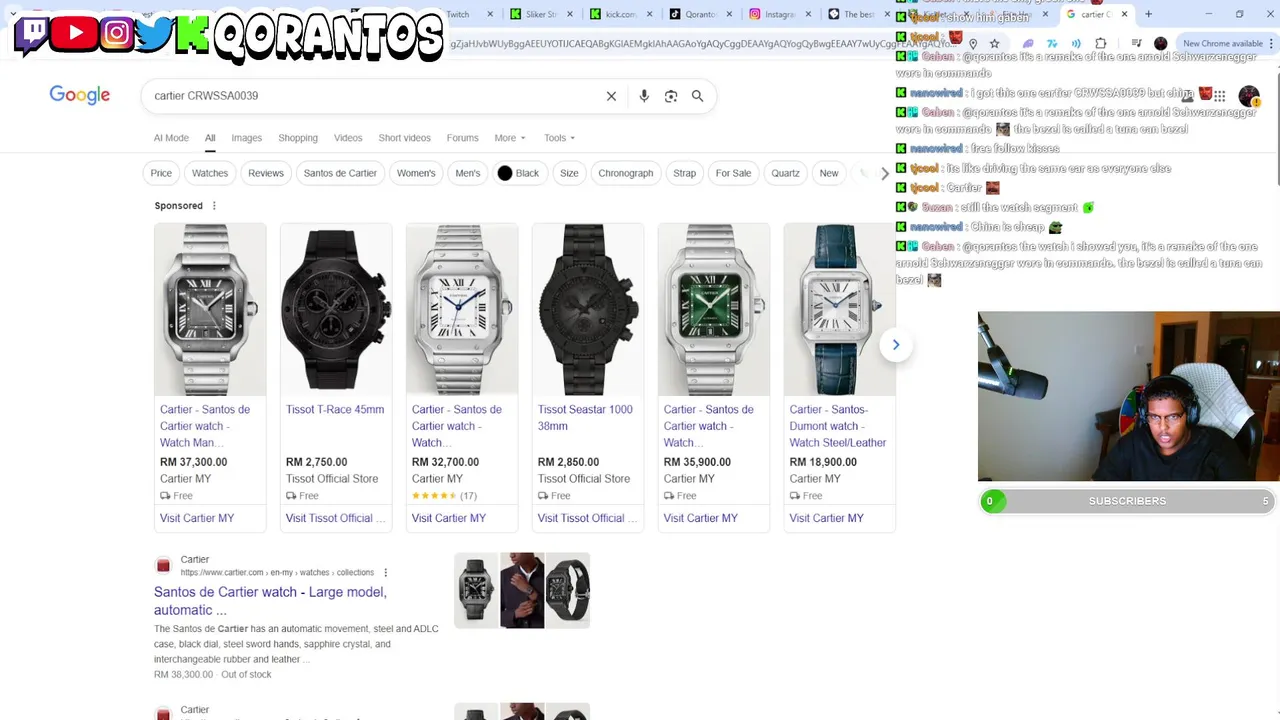
Task: Open the Shopping search tab
Action: (x=298, y=138)
